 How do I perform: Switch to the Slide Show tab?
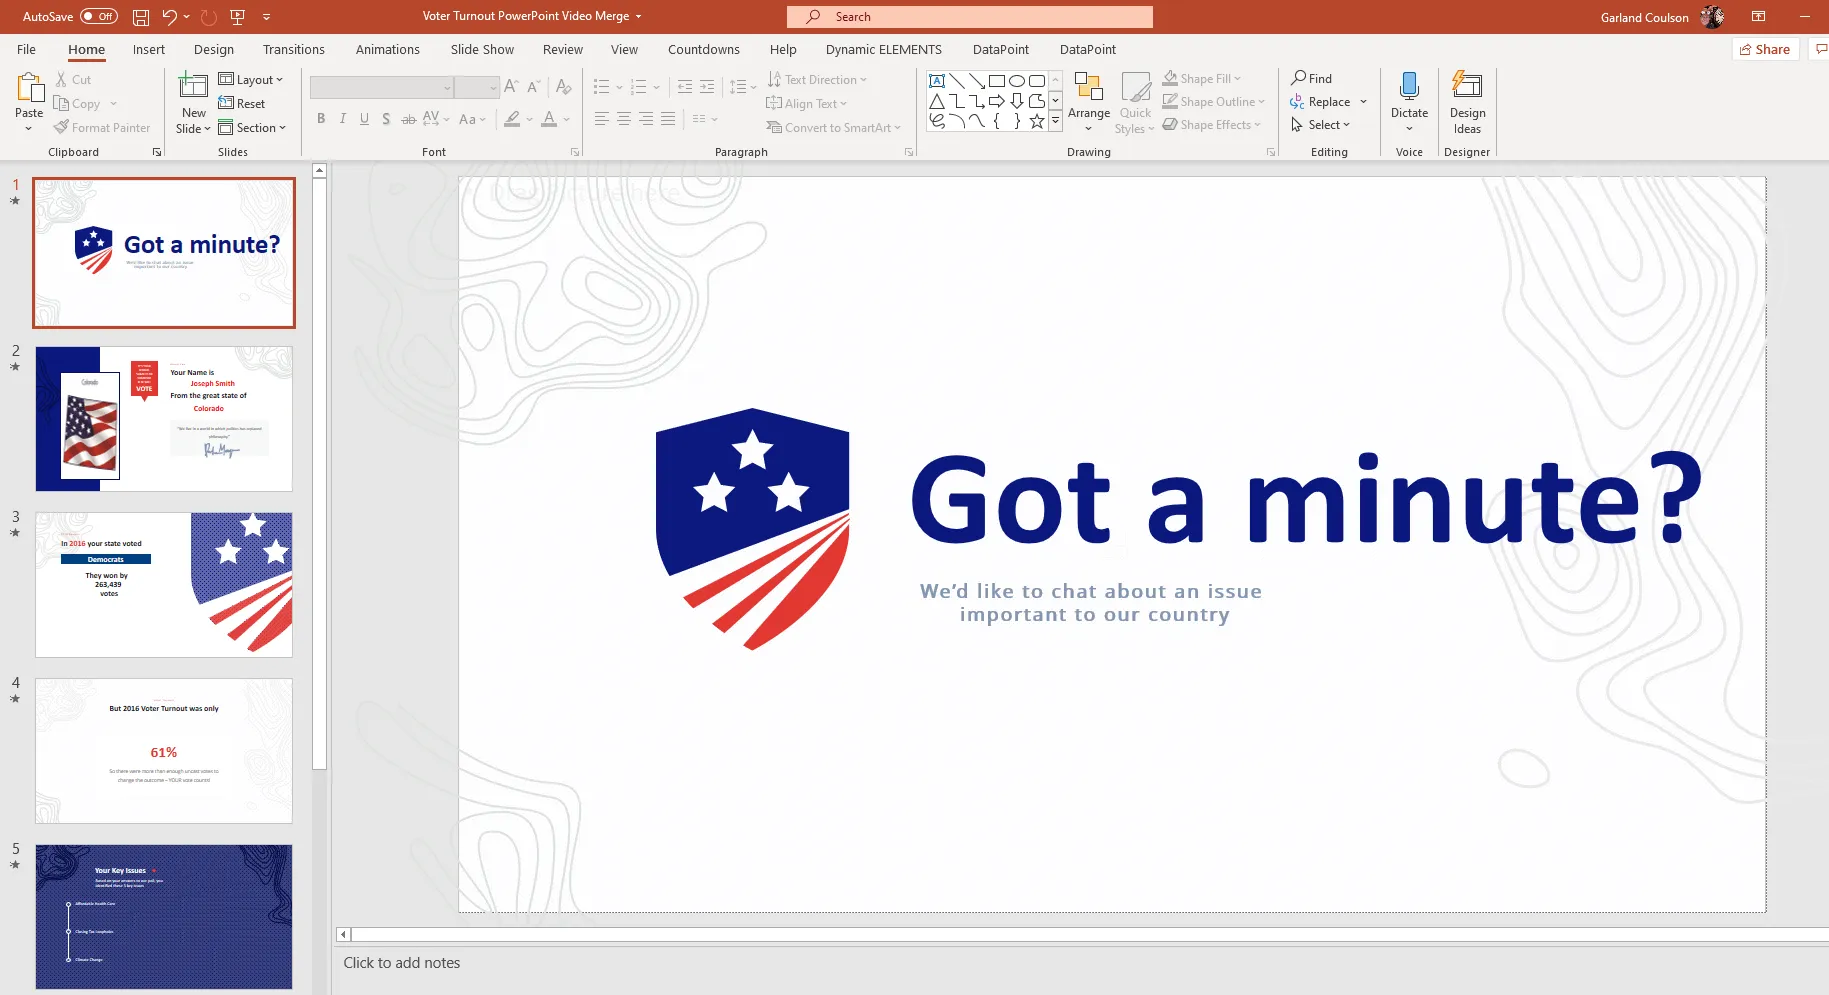coord(482,50)
